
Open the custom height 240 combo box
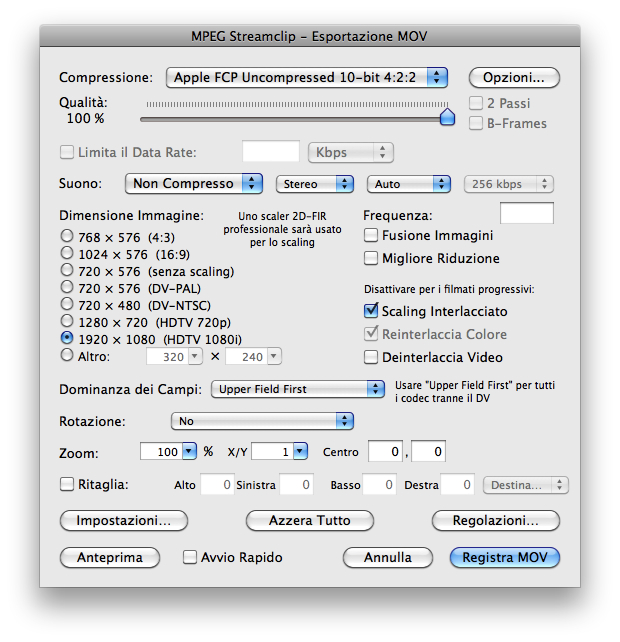(253, 357)
